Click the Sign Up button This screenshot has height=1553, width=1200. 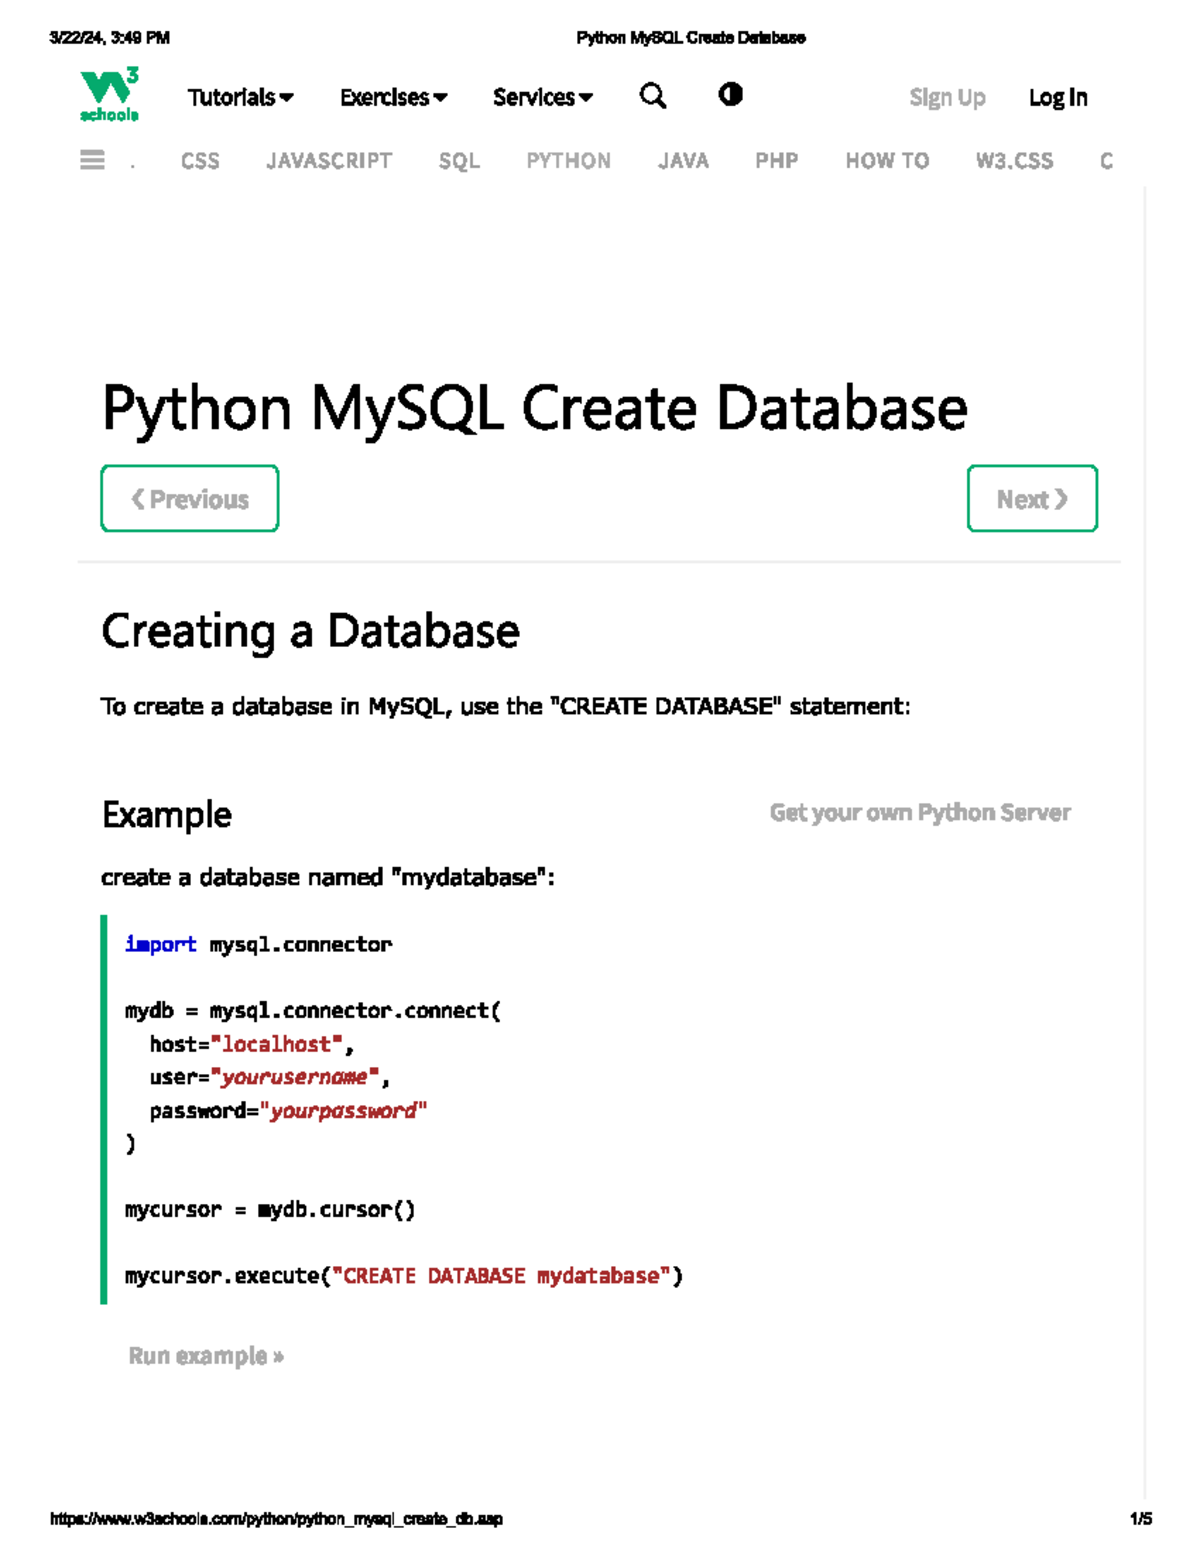947,97
